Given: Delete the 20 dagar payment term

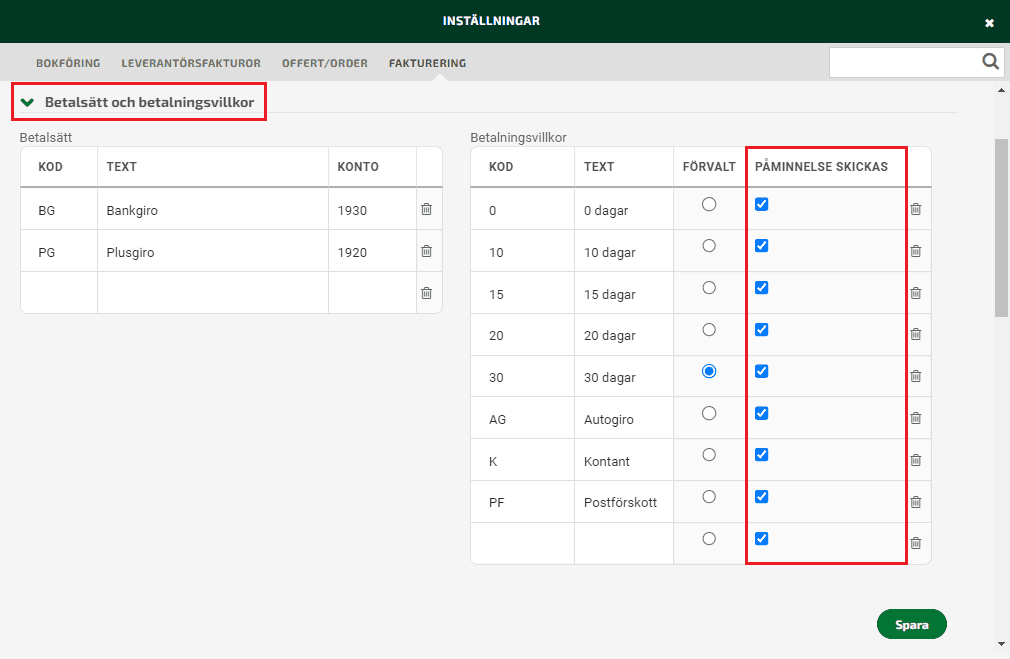Looking at the screenshot, I should click(916, 334).
